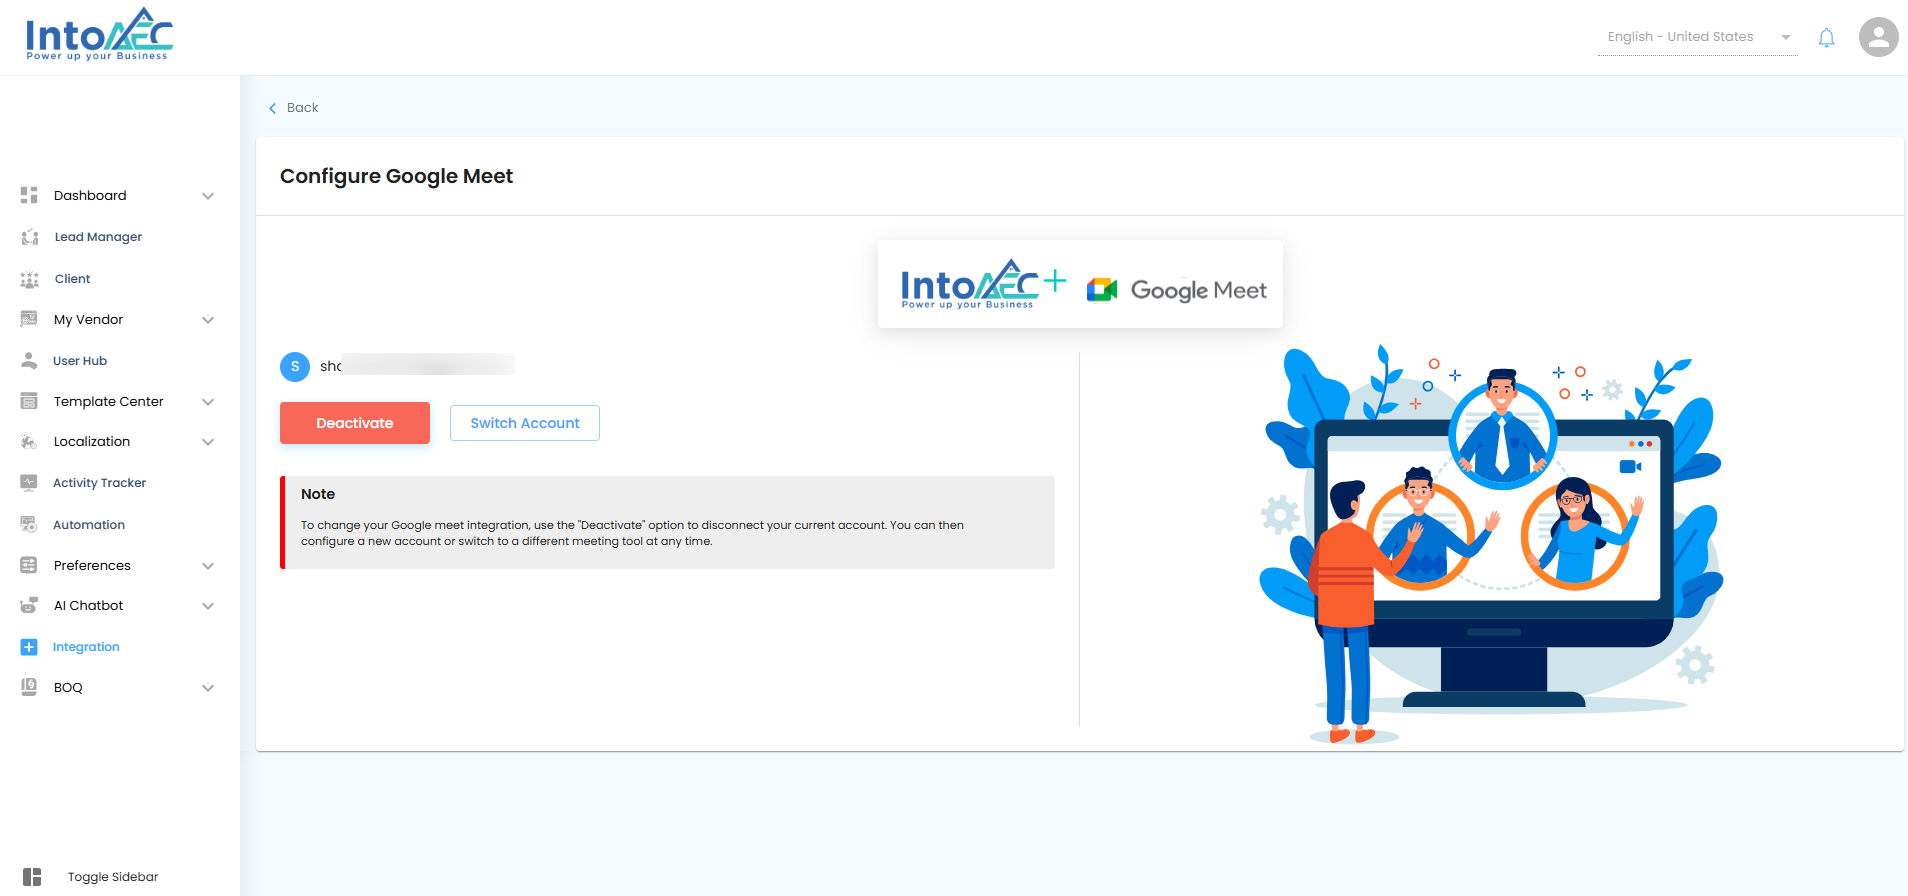
Task: Click the Back chevron arrow icon
Action: (x=272, y=108)
